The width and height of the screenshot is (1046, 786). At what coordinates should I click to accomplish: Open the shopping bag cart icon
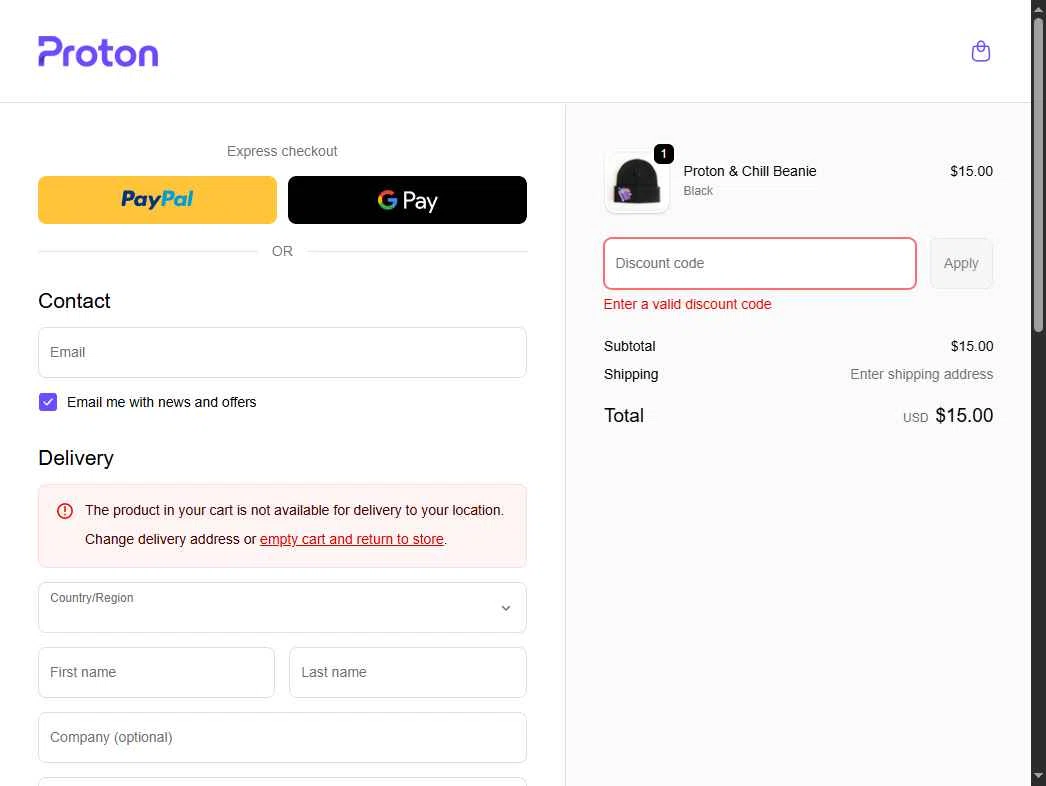[x=980, y=51]
